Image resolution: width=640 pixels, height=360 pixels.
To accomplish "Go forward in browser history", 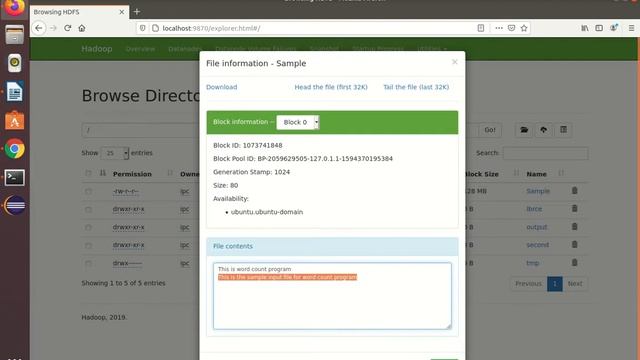I will (x=53, y=28).
